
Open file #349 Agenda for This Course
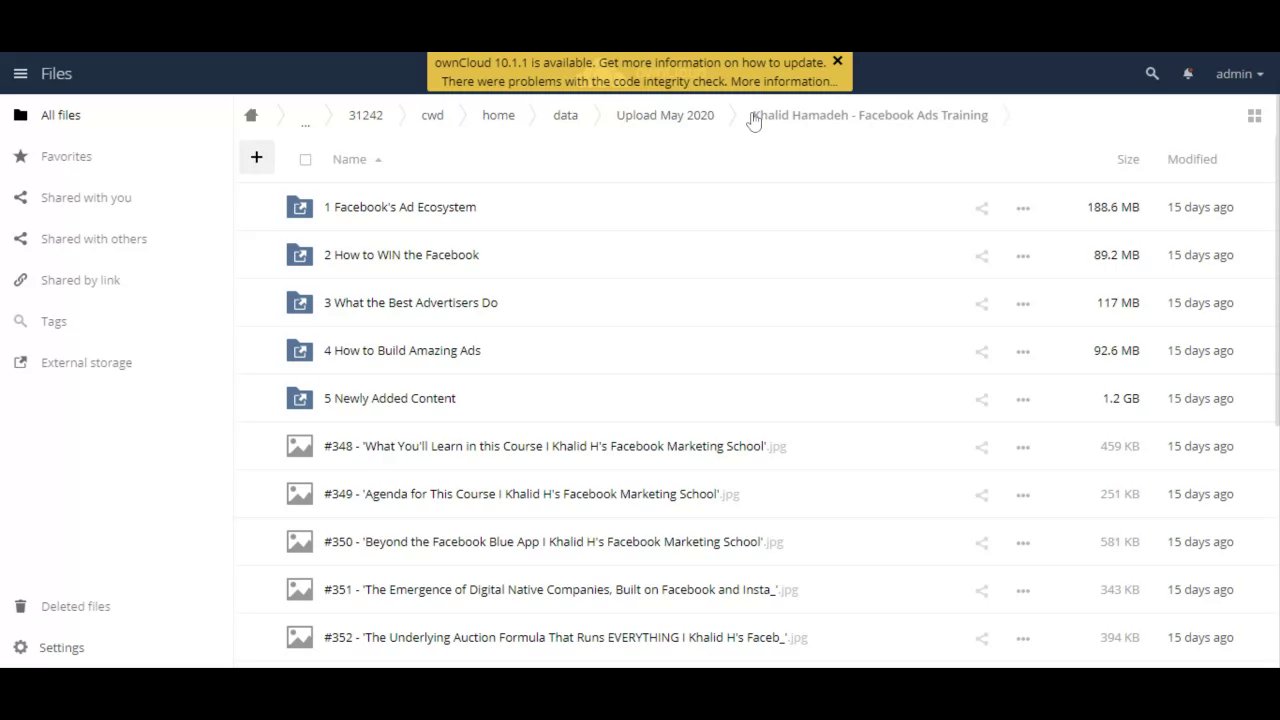click(532, 494)
